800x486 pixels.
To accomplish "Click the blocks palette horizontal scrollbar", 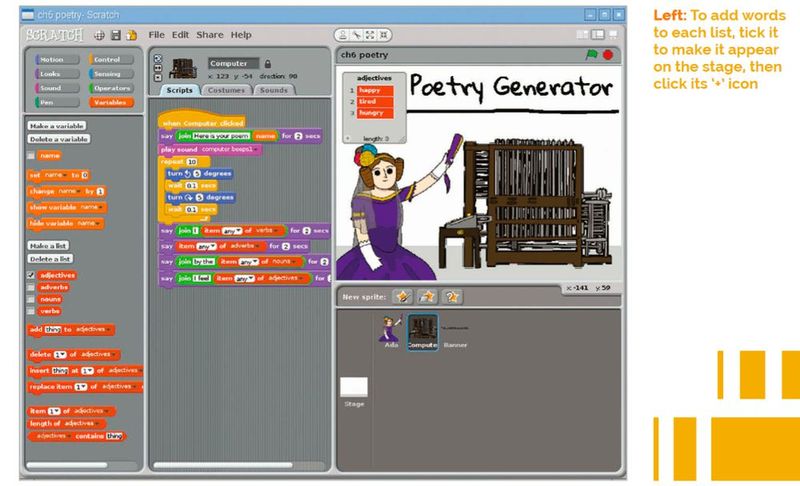I will pyautogui.click(x=67, y=465).
